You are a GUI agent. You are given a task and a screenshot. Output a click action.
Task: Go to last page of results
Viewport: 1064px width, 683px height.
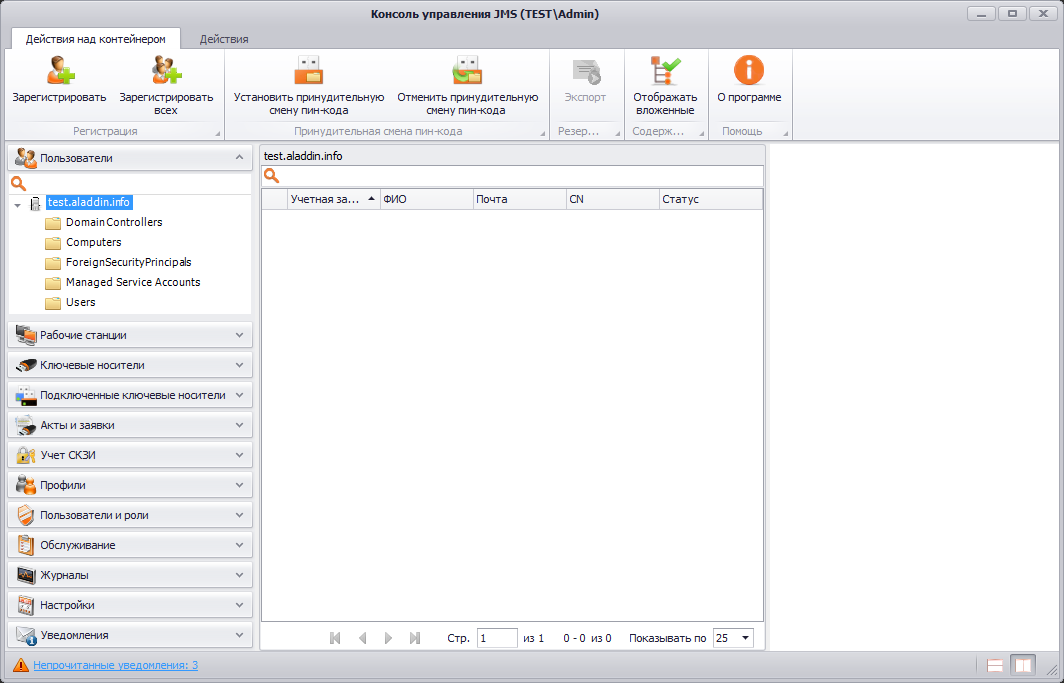pos(415,638)
